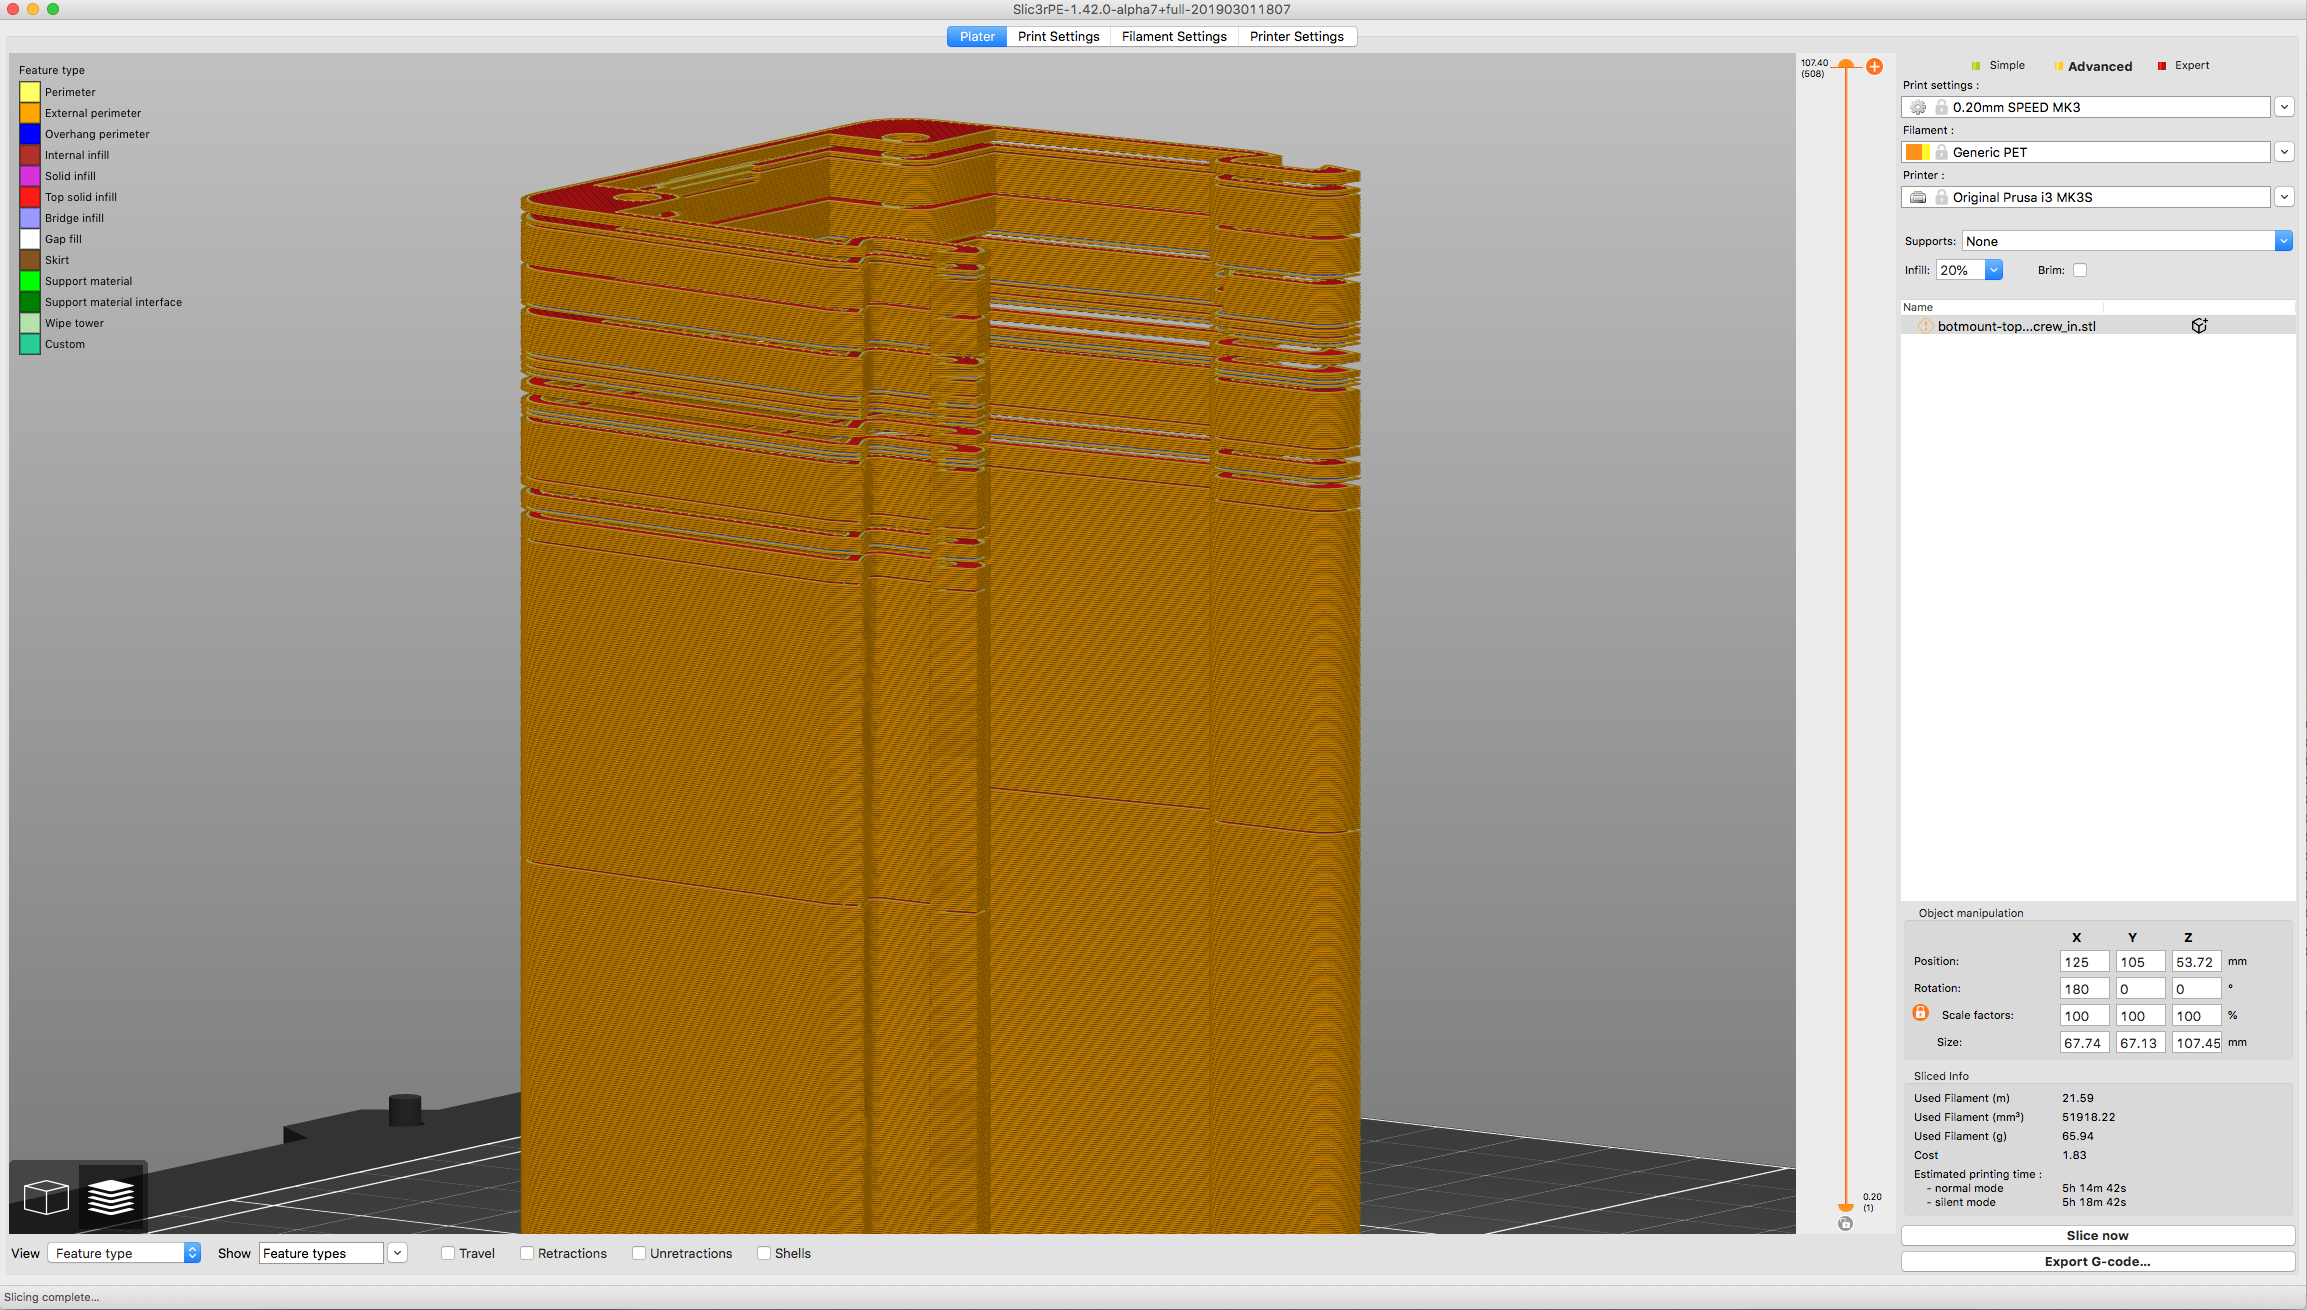Viewport: 2307px width, 1310px height.
Task: Click the Export G-code button
Action: [x=2097, y=1261]
